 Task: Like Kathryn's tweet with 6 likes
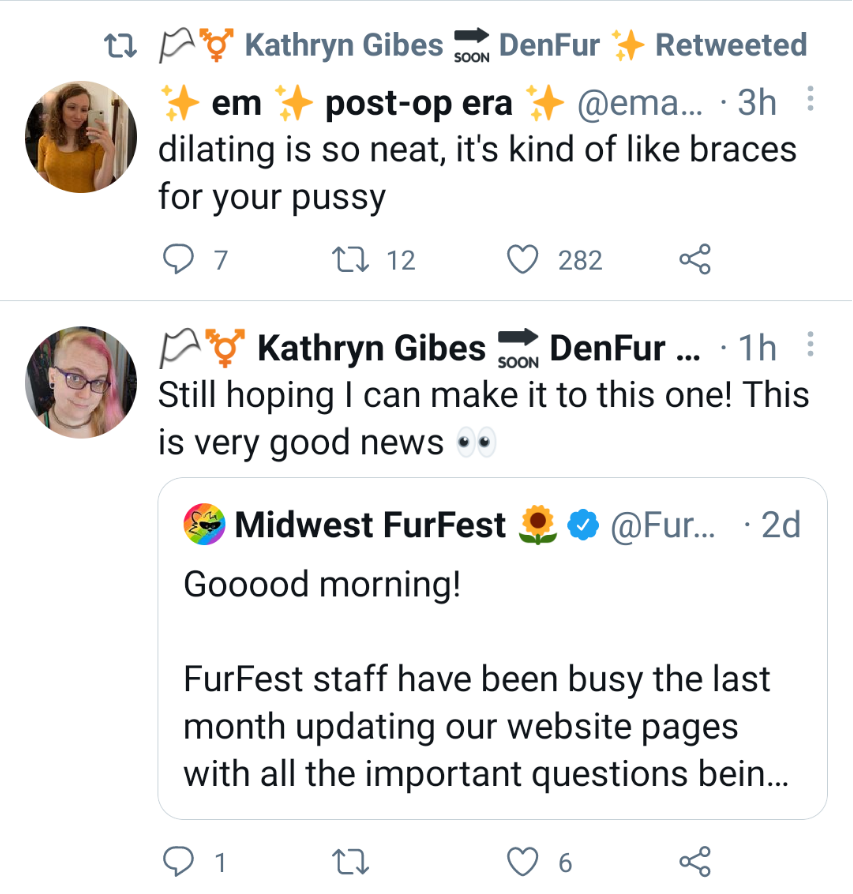coord(522,862)
